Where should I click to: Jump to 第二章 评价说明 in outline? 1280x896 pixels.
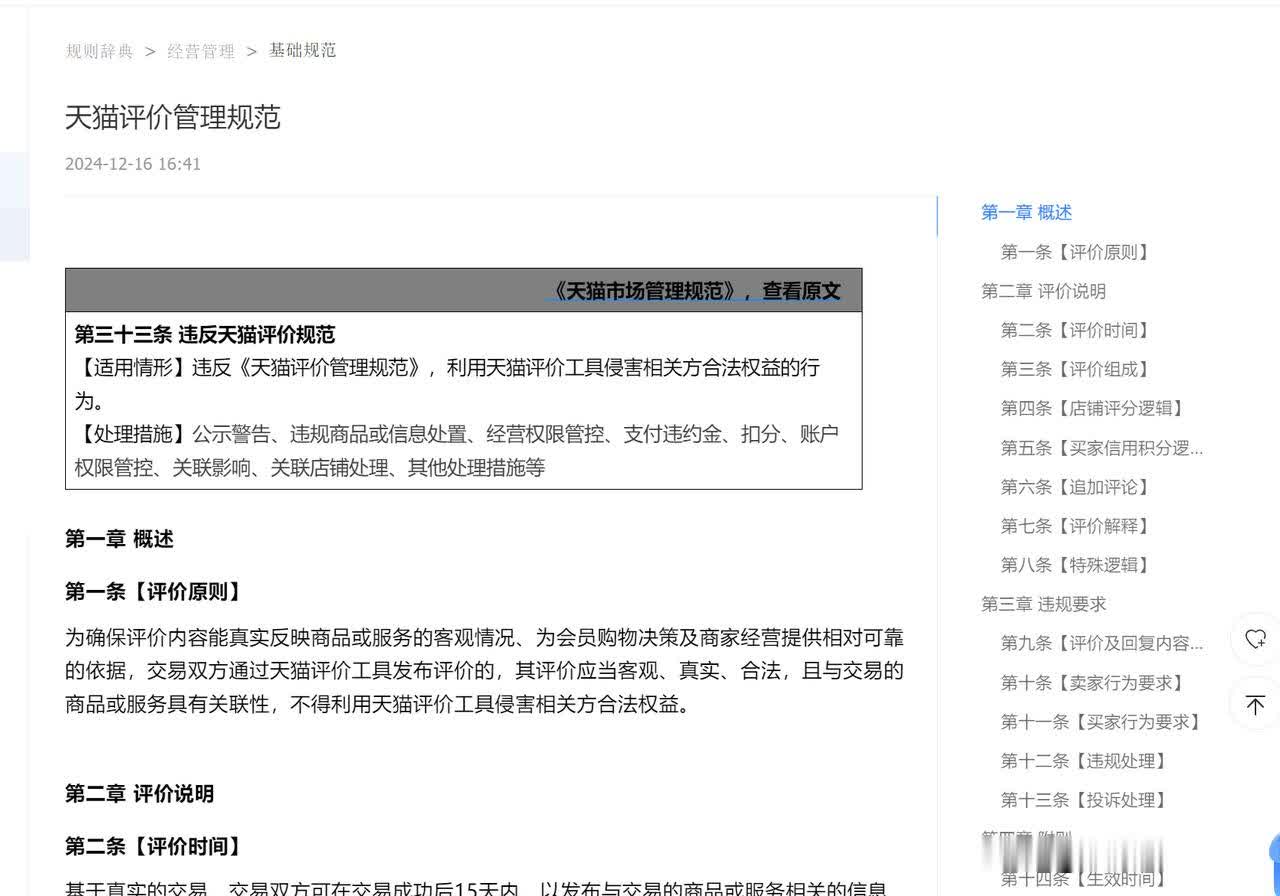click(1044, 291)
